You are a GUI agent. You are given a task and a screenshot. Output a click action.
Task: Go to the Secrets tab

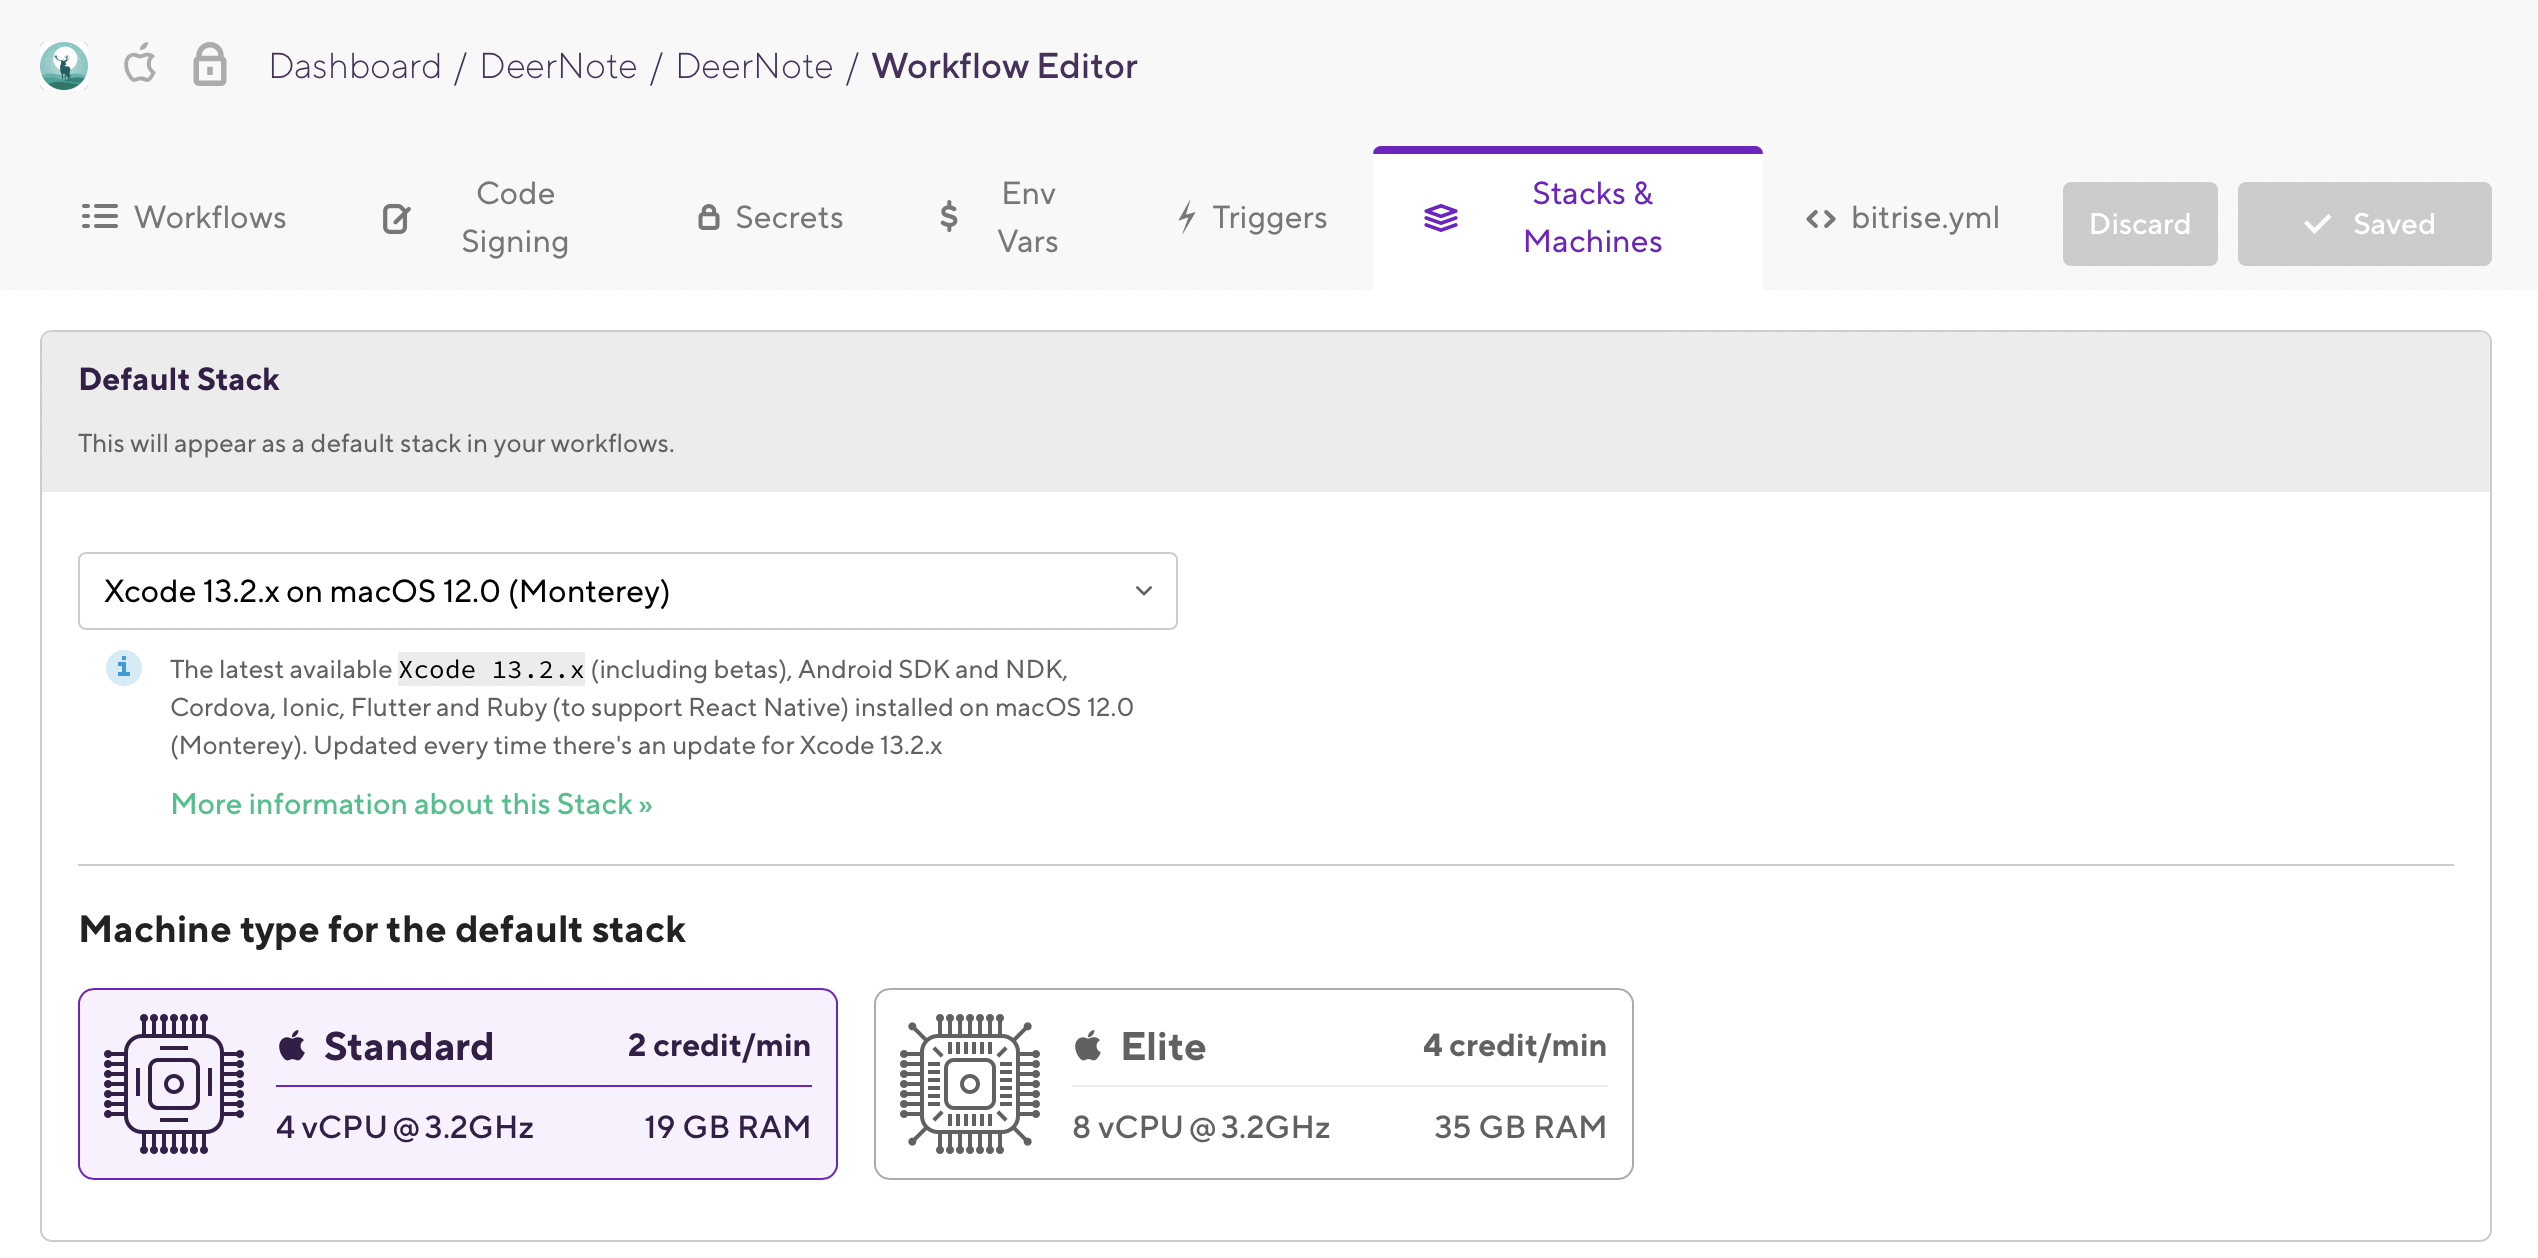click(x=770, y=217)
